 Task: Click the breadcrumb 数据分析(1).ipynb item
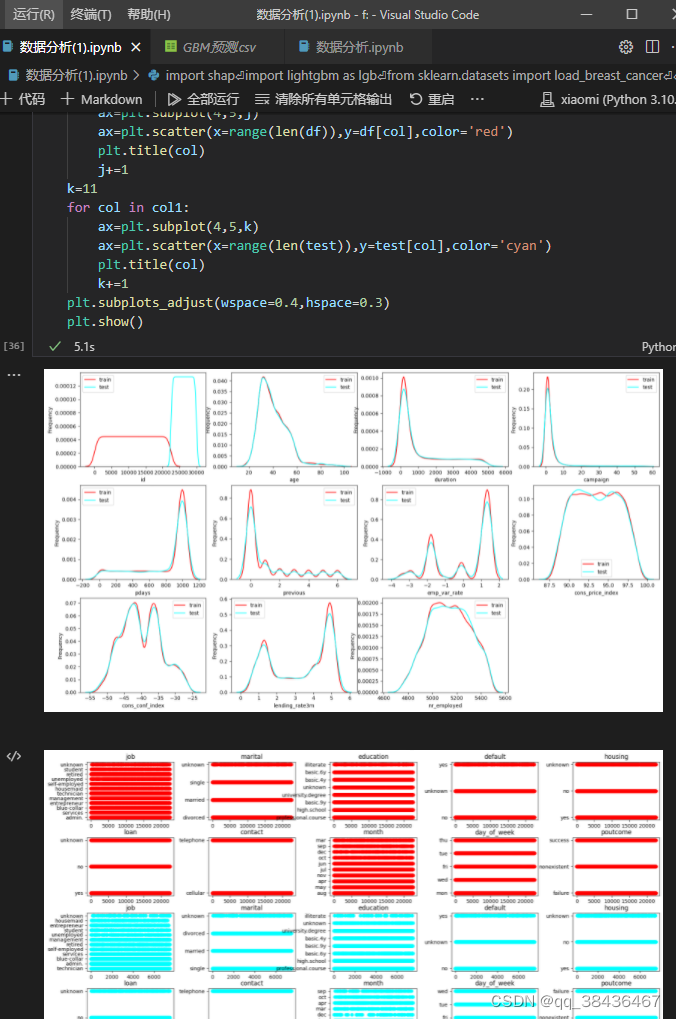pyautogui.click(x=76, y=75)
